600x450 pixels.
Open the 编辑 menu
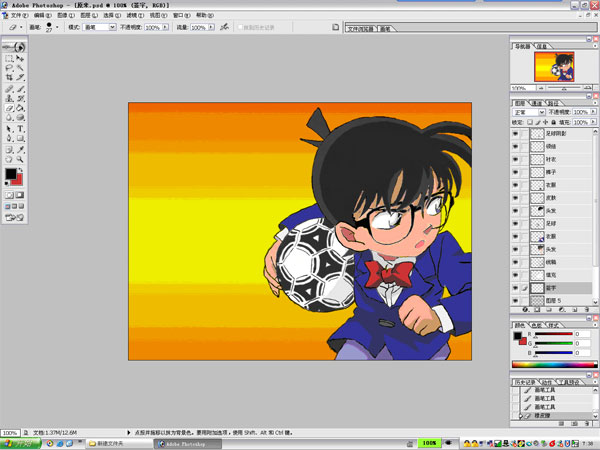42,15
